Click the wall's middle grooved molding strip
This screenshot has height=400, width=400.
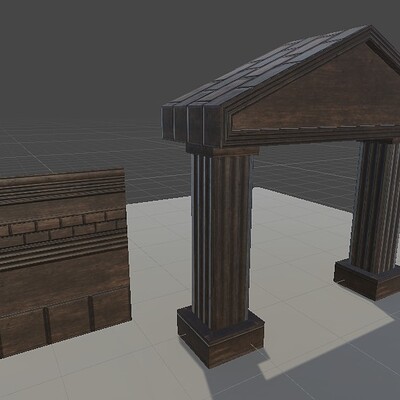[63, 255]
